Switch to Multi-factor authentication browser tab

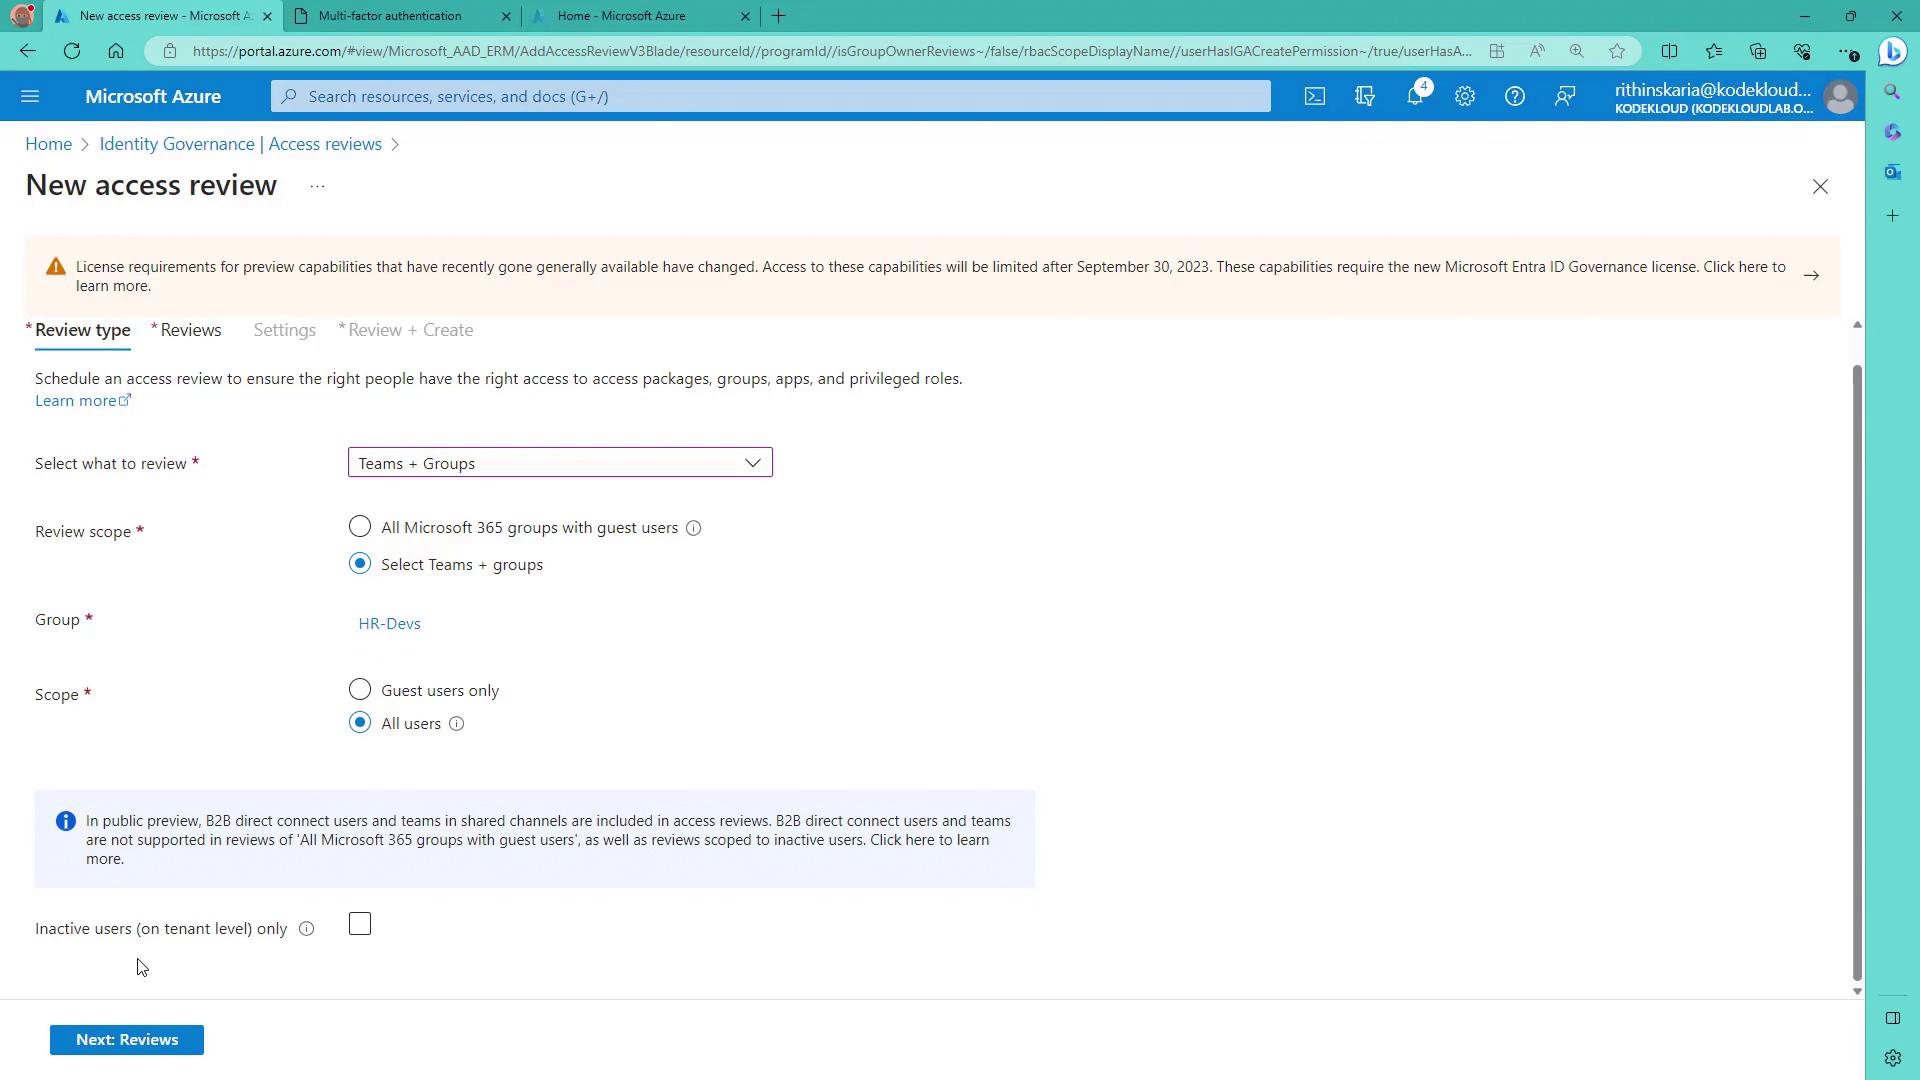(x=390, y=16)
